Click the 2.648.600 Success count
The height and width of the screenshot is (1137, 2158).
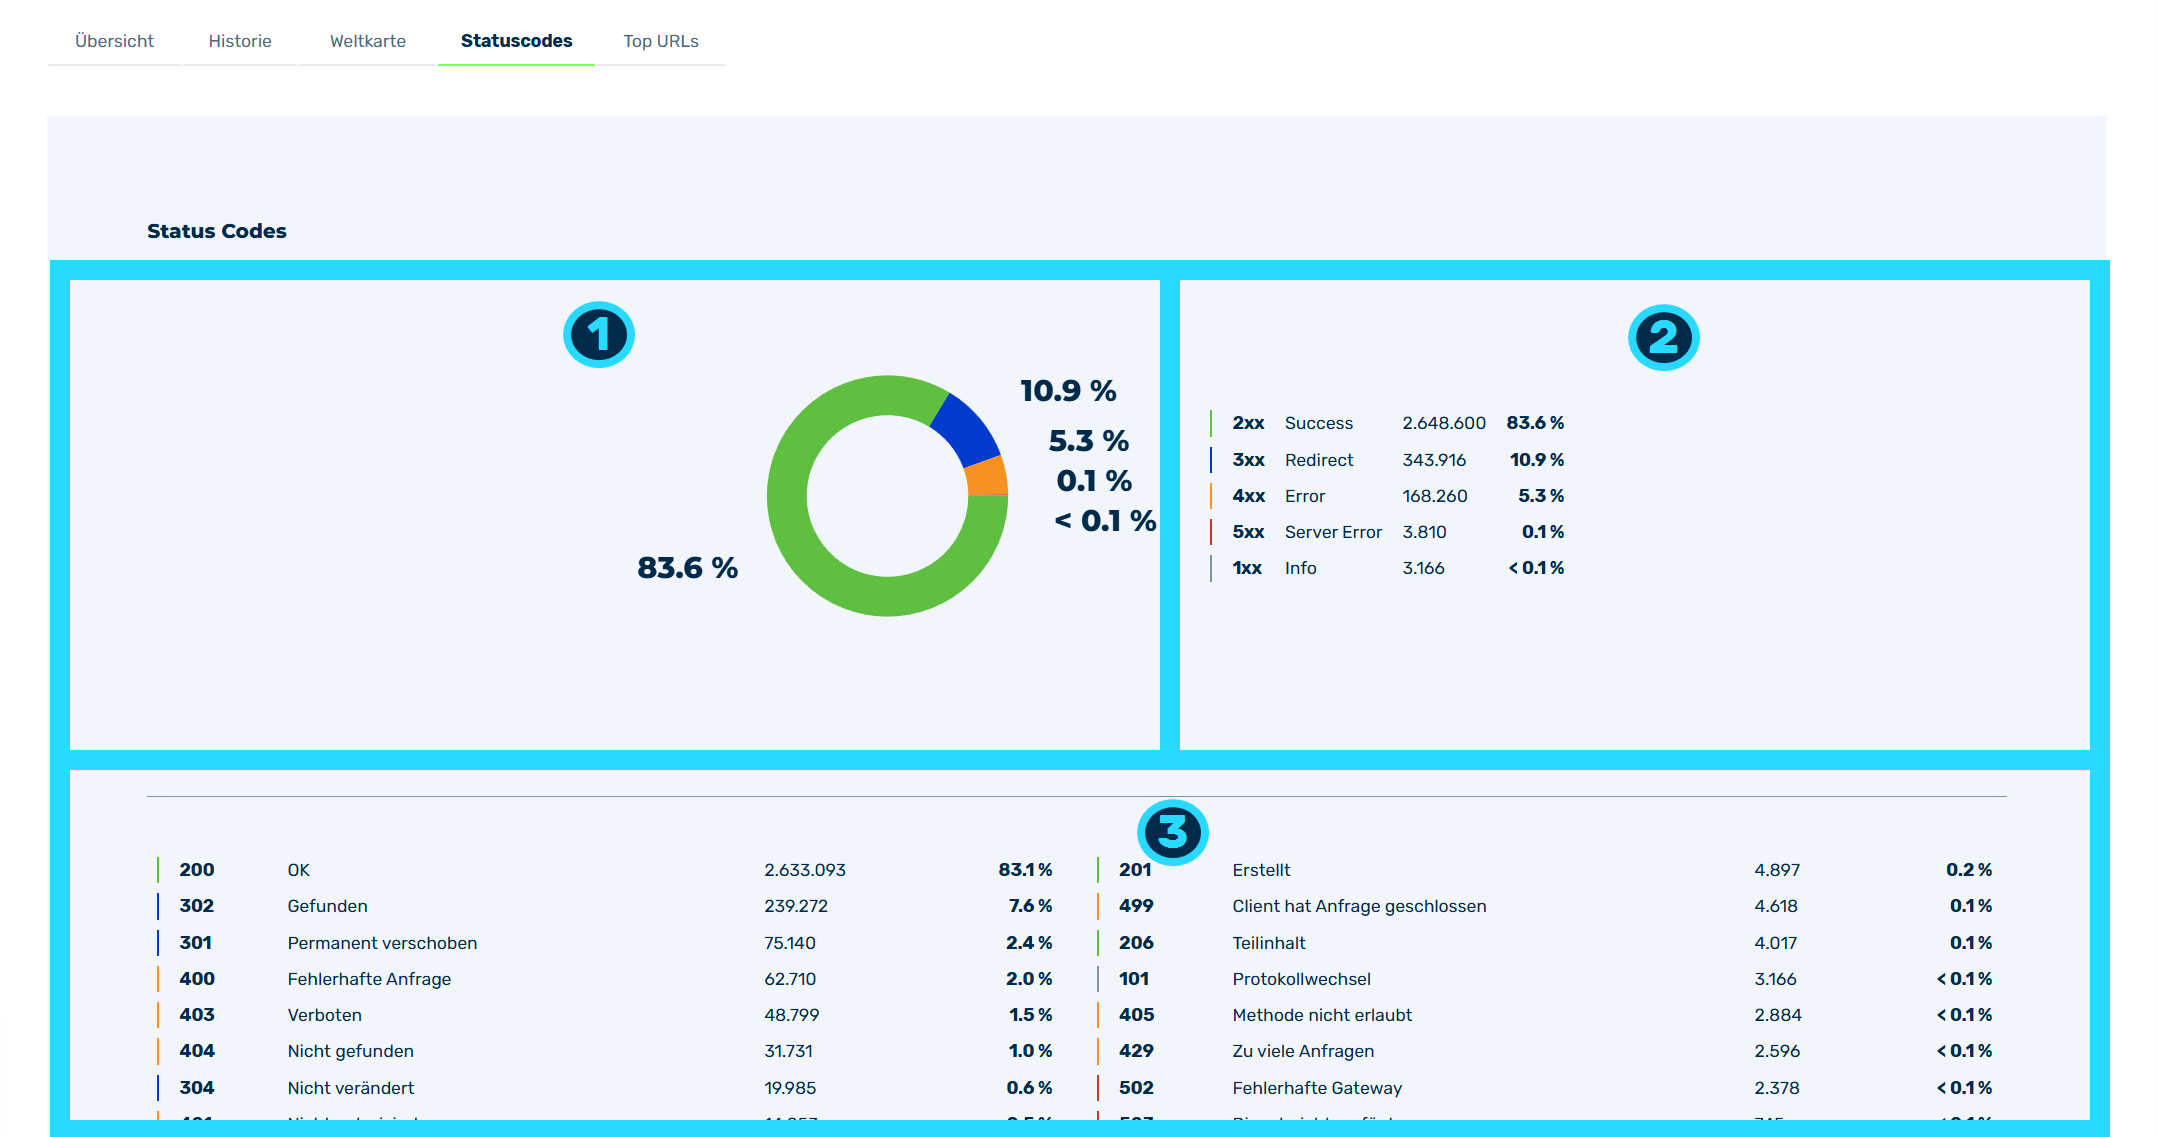pos(1444,423)
